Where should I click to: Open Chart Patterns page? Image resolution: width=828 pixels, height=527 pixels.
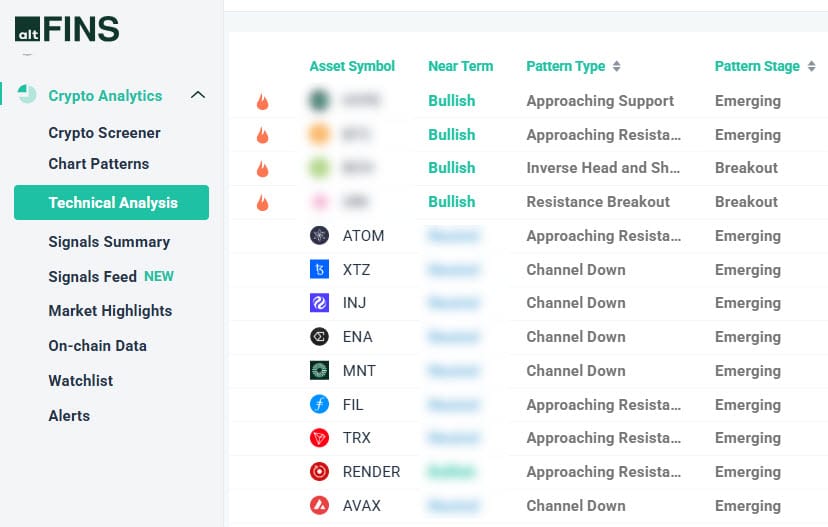coord(99,164)
